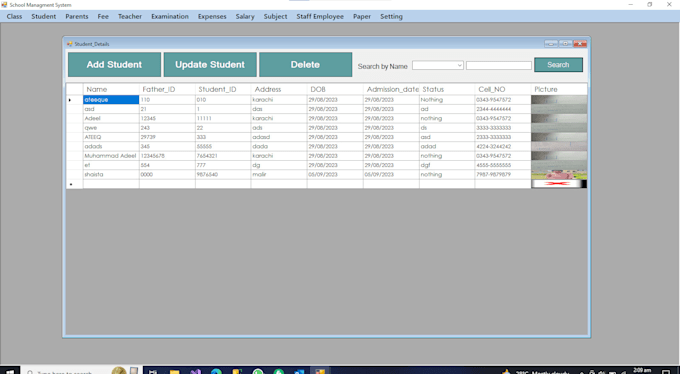The image size is (680, 374).
Task: Open Microsoft Edge from the taskbar
Action: coord(216,371)
